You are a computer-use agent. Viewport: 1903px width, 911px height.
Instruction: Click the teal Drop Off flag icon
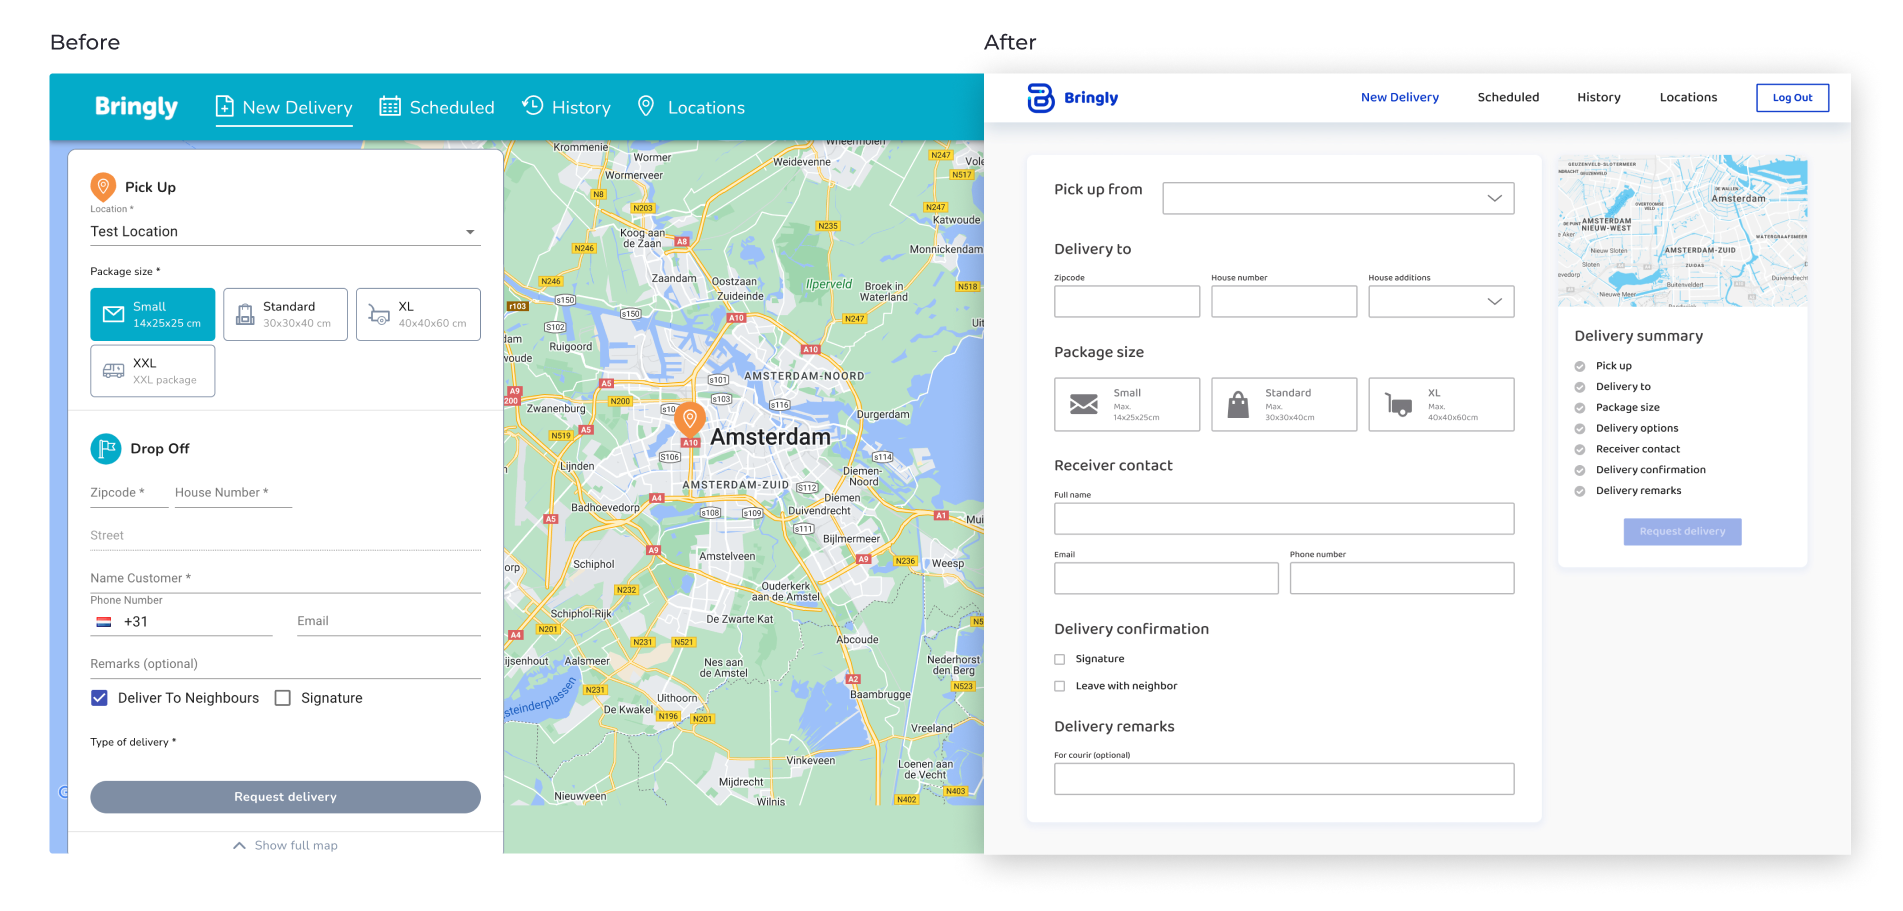(105, 448)
